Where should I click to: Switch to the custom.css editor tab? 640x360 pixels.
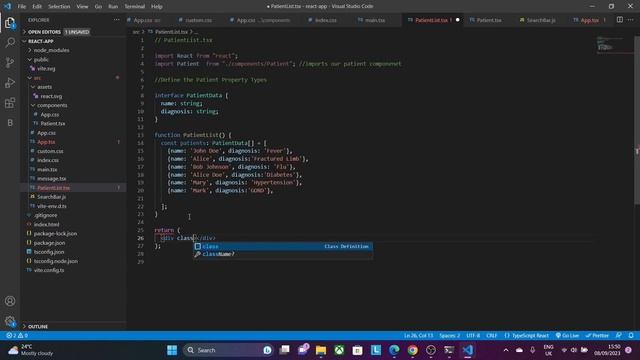(x=198, y=20)
